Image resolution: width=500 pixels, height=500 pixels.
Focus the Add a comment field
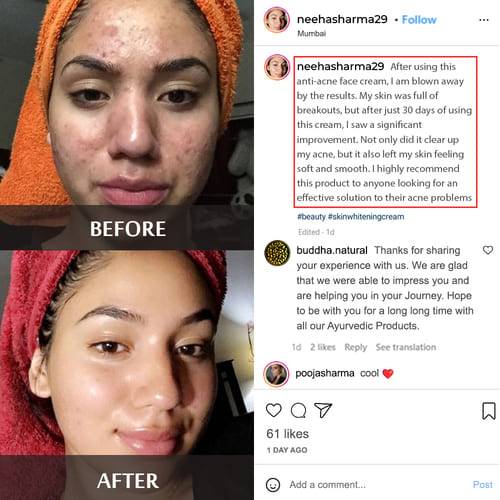(377, 485)
